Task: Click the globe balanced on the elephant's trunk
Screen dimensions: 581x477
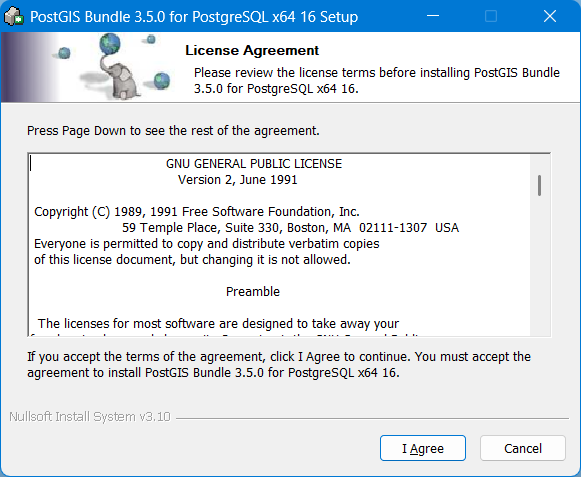Action: (x=110, y=44)
